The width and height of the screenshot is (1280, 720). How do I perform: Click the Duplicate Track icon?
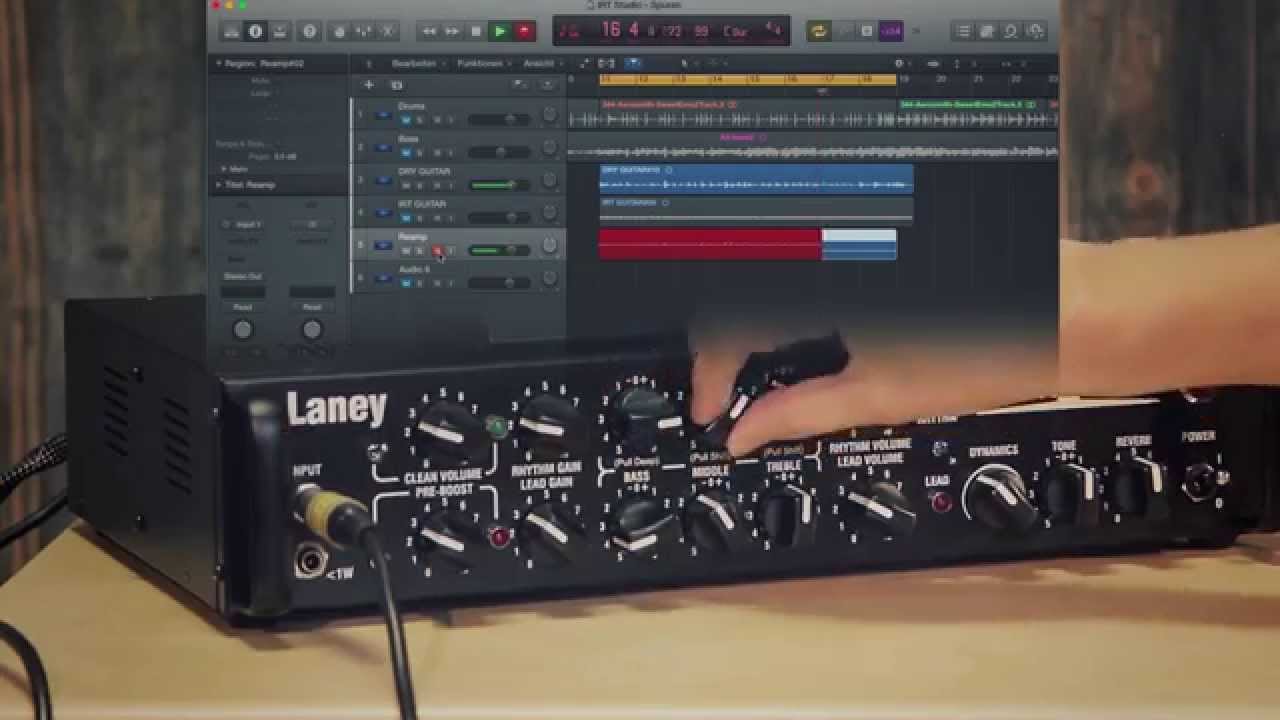pyautogui.click(x=396, y=86)
